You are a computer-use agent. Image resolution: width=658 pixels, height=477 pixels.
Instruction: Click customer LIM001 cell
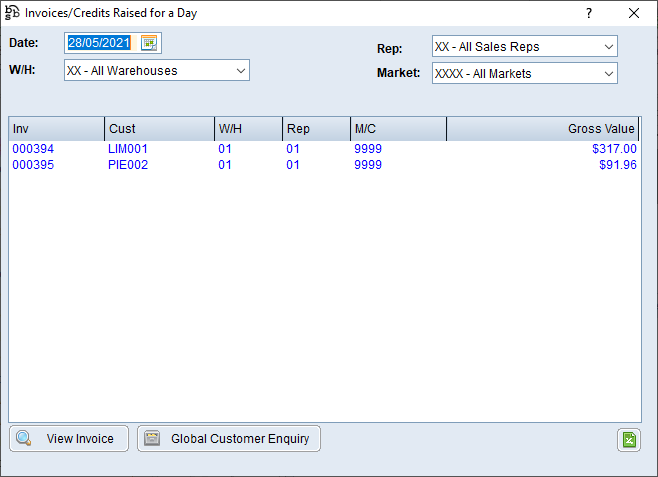click(127, 149)
